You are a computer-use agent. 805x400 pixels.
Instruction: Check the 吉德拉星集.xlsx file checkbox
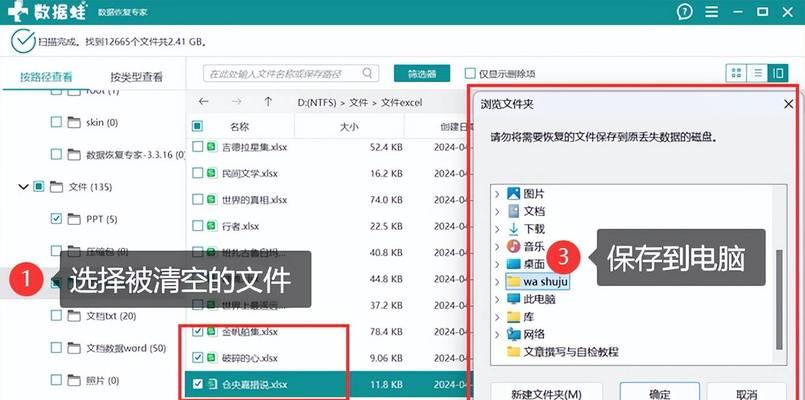197,147
